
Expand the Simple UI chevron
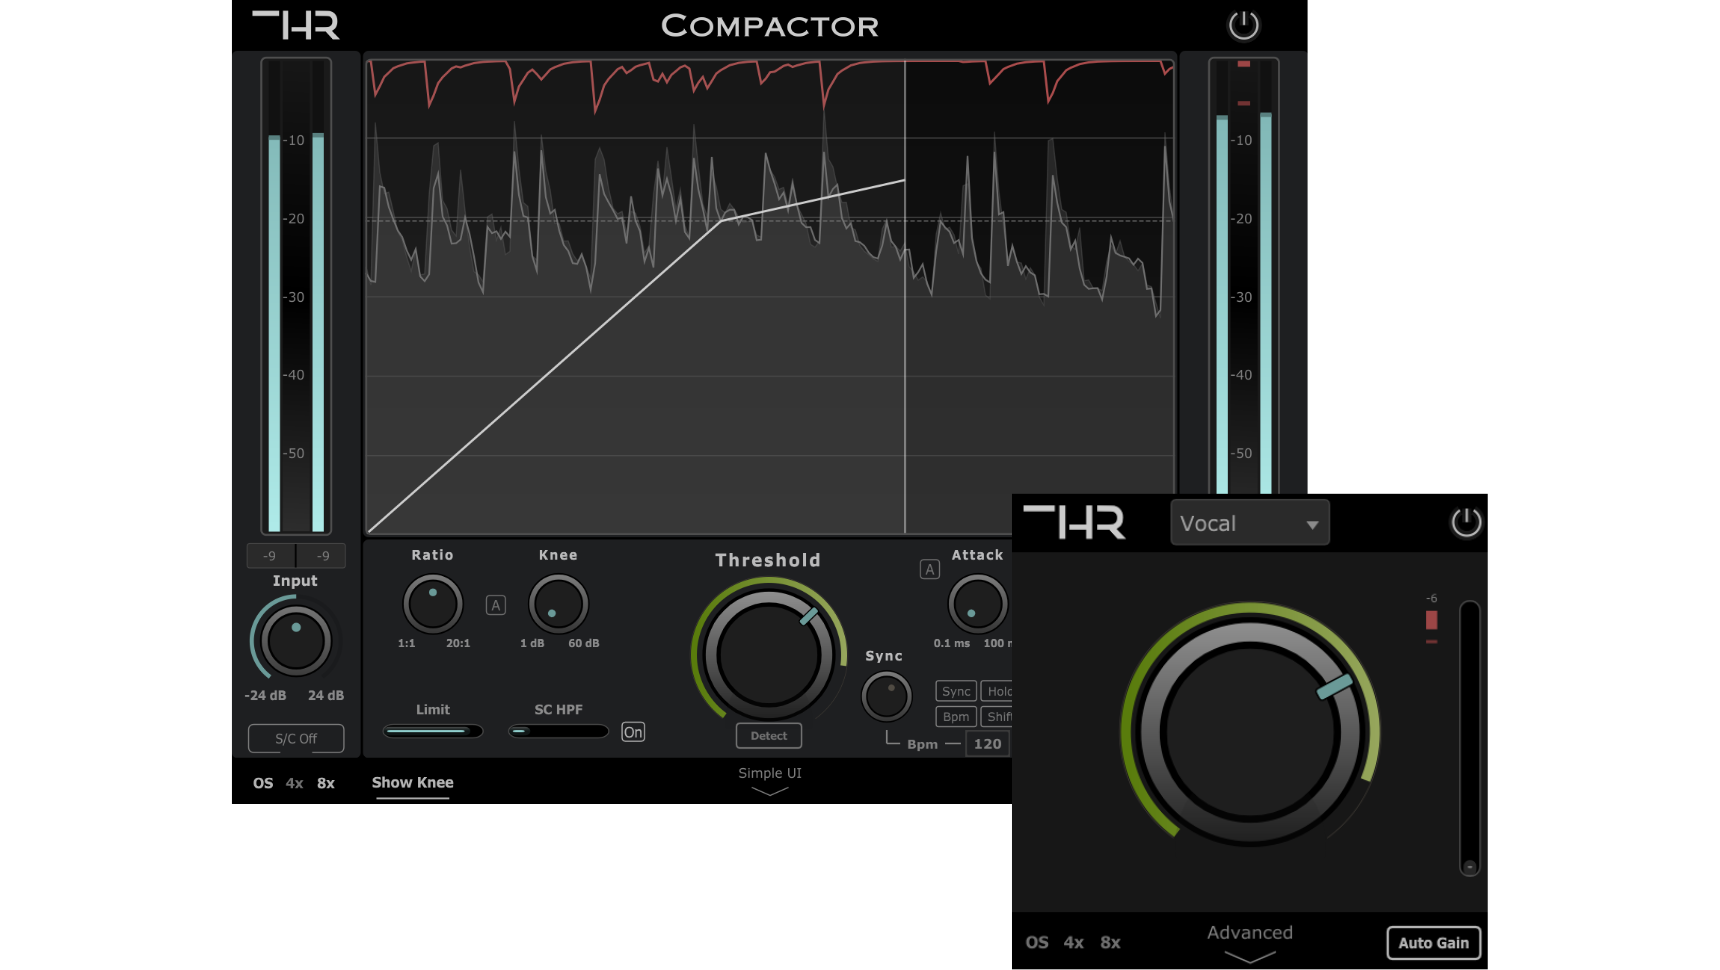768,789
